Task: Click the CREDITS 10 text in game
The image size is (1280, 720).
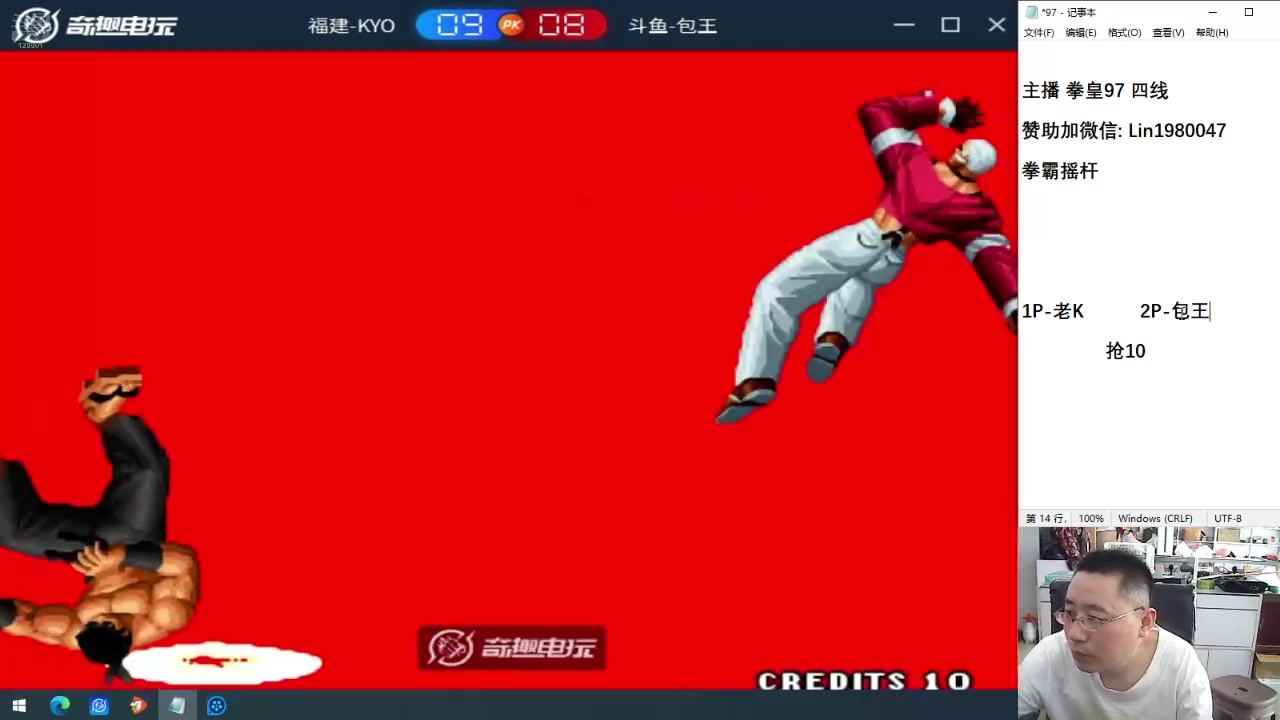Action: pos(864,681)
